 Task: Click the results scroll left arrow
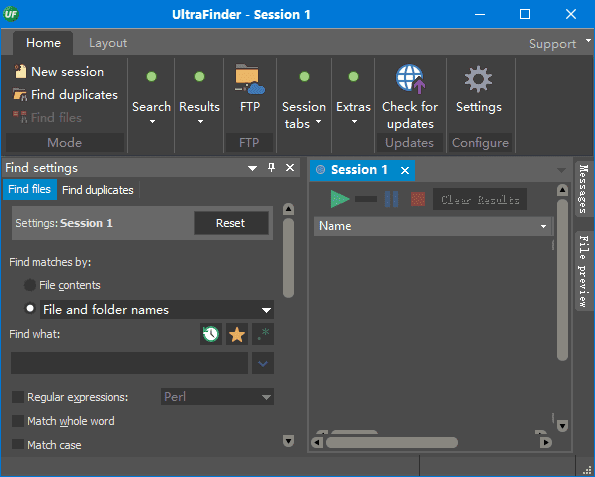[317, 442]
